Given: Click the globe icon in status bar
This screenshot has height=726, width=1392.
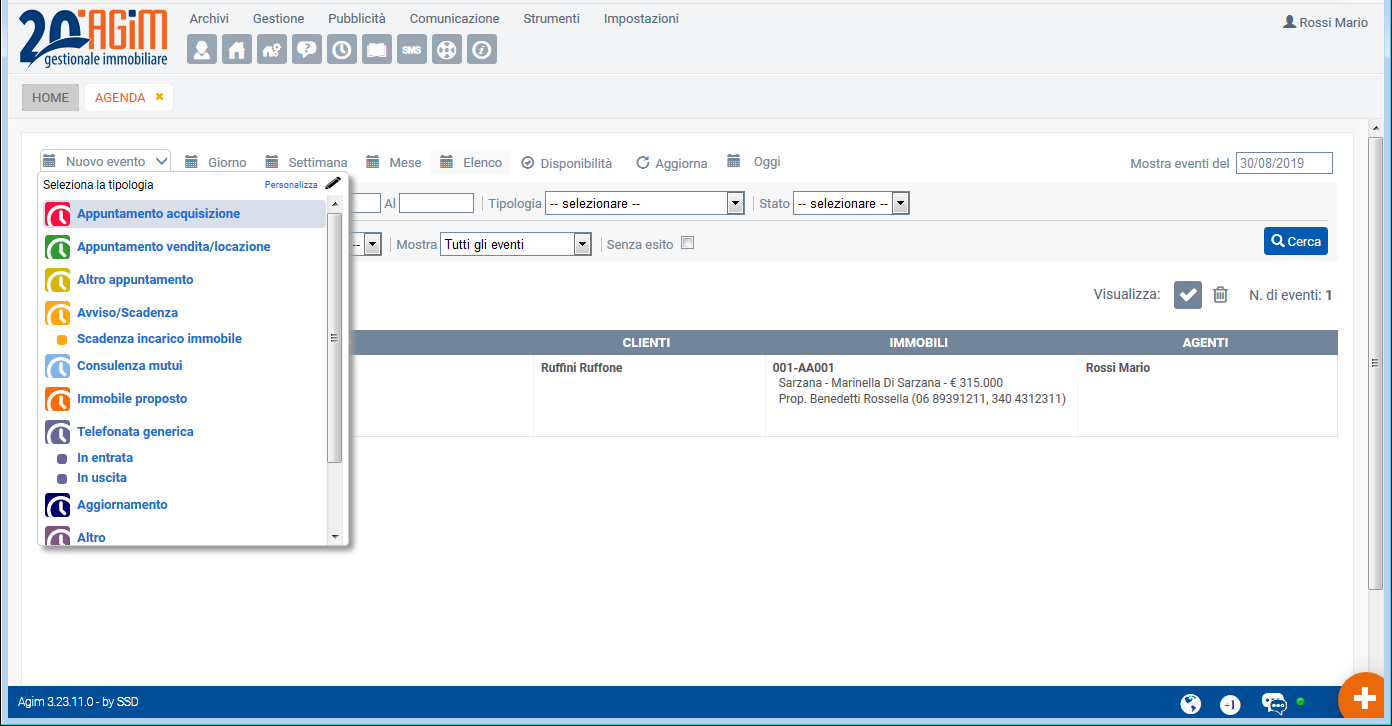Looking at the screenshot, I should pyautogui.click(x=1190, y=704).
